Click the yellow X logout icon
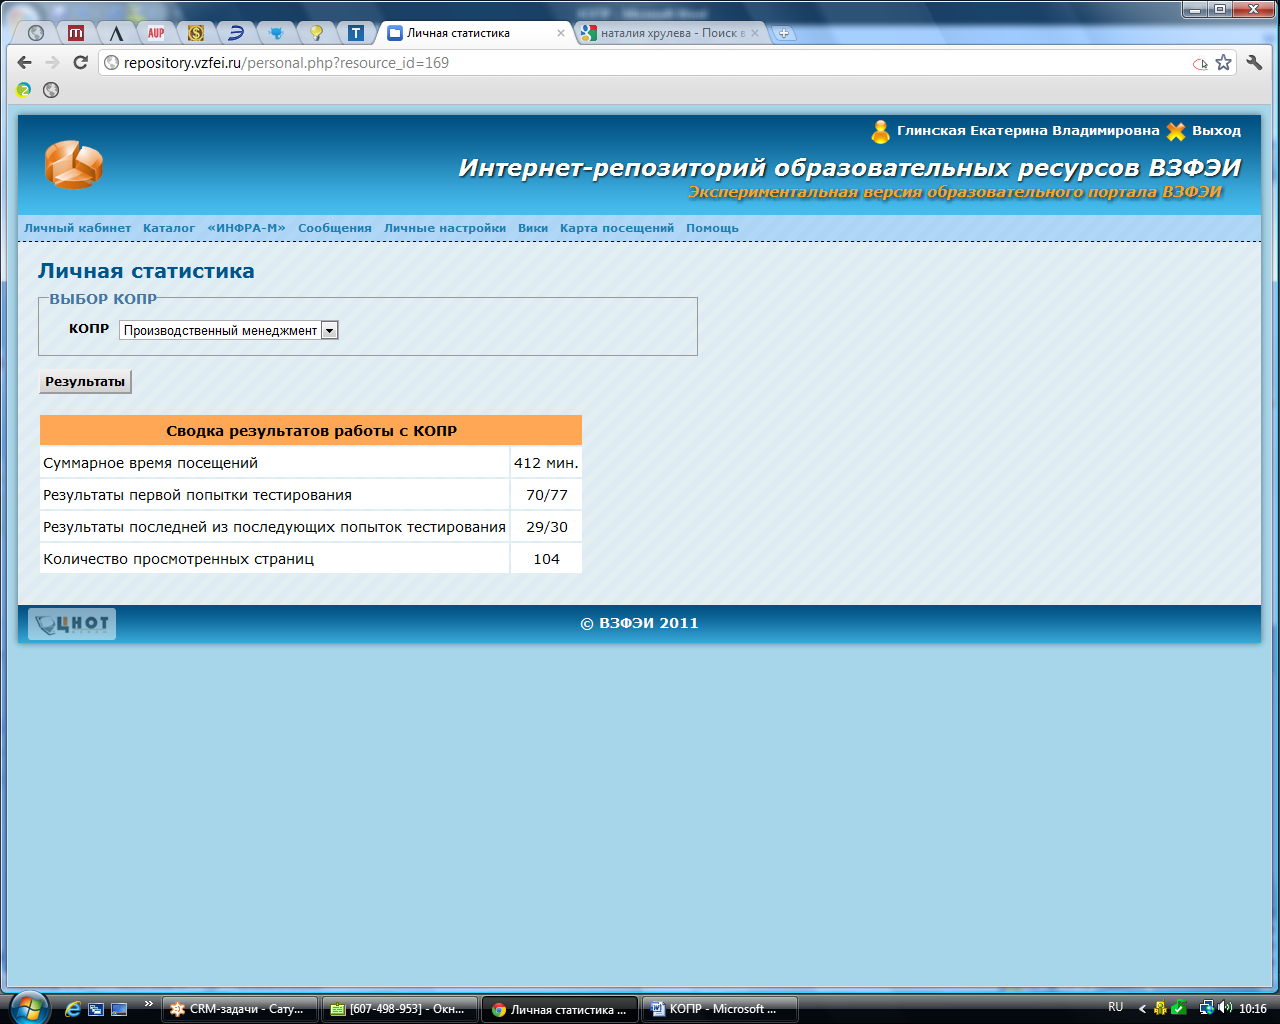Viewport: 1280px width, 1024px height. [x=1176, y=131]
